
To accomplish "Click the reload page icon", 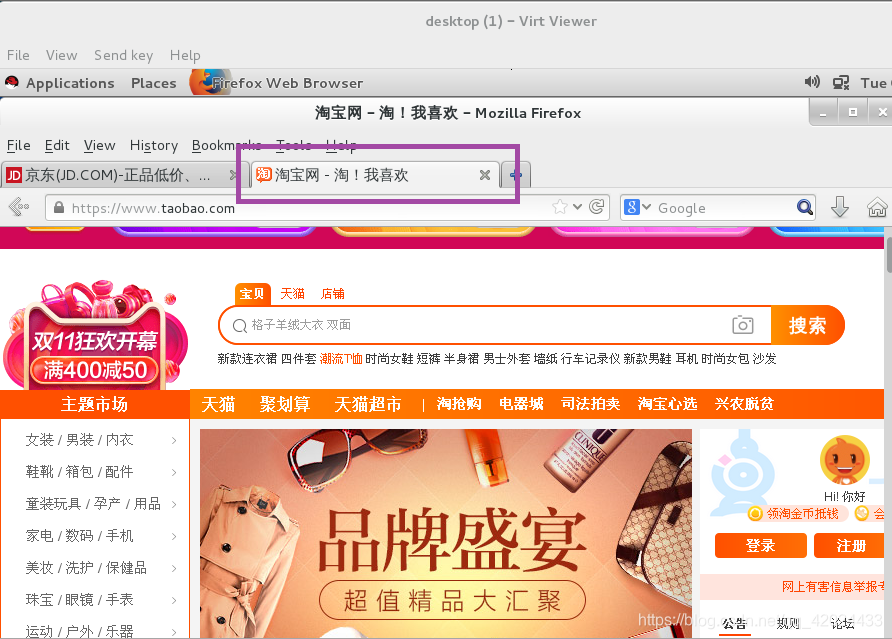I will [596, 207].
